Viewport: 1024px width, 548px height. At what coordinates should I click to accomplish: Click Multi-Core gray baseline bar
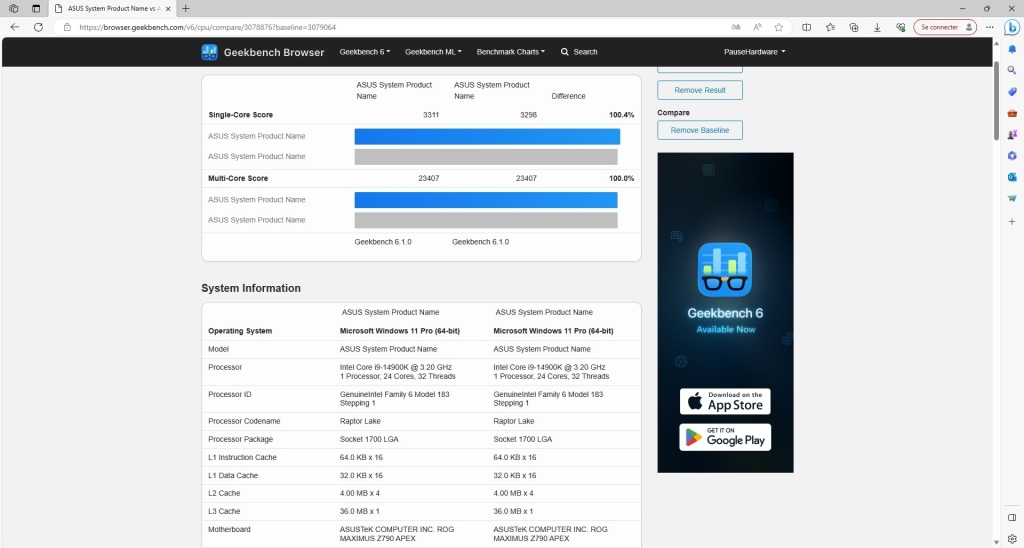[x=486, y=220]
